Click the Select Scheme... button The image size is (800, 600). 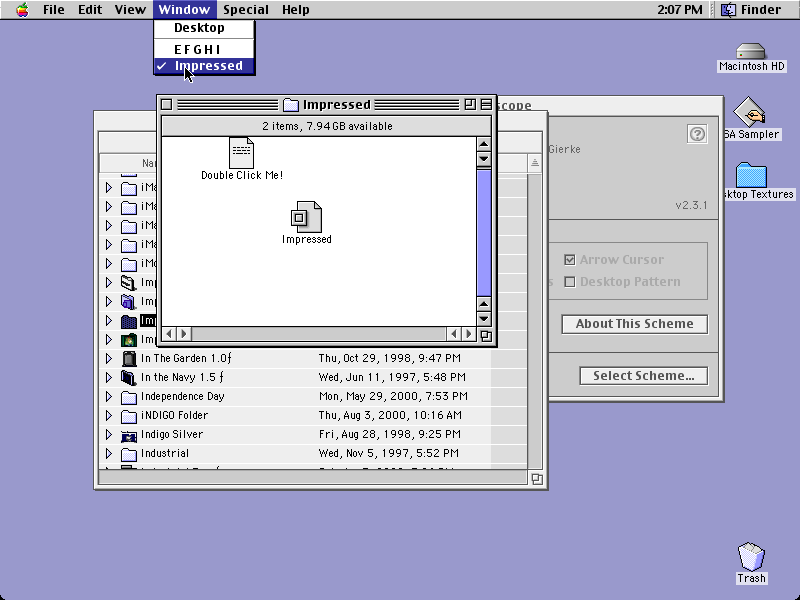coord(644,376)
